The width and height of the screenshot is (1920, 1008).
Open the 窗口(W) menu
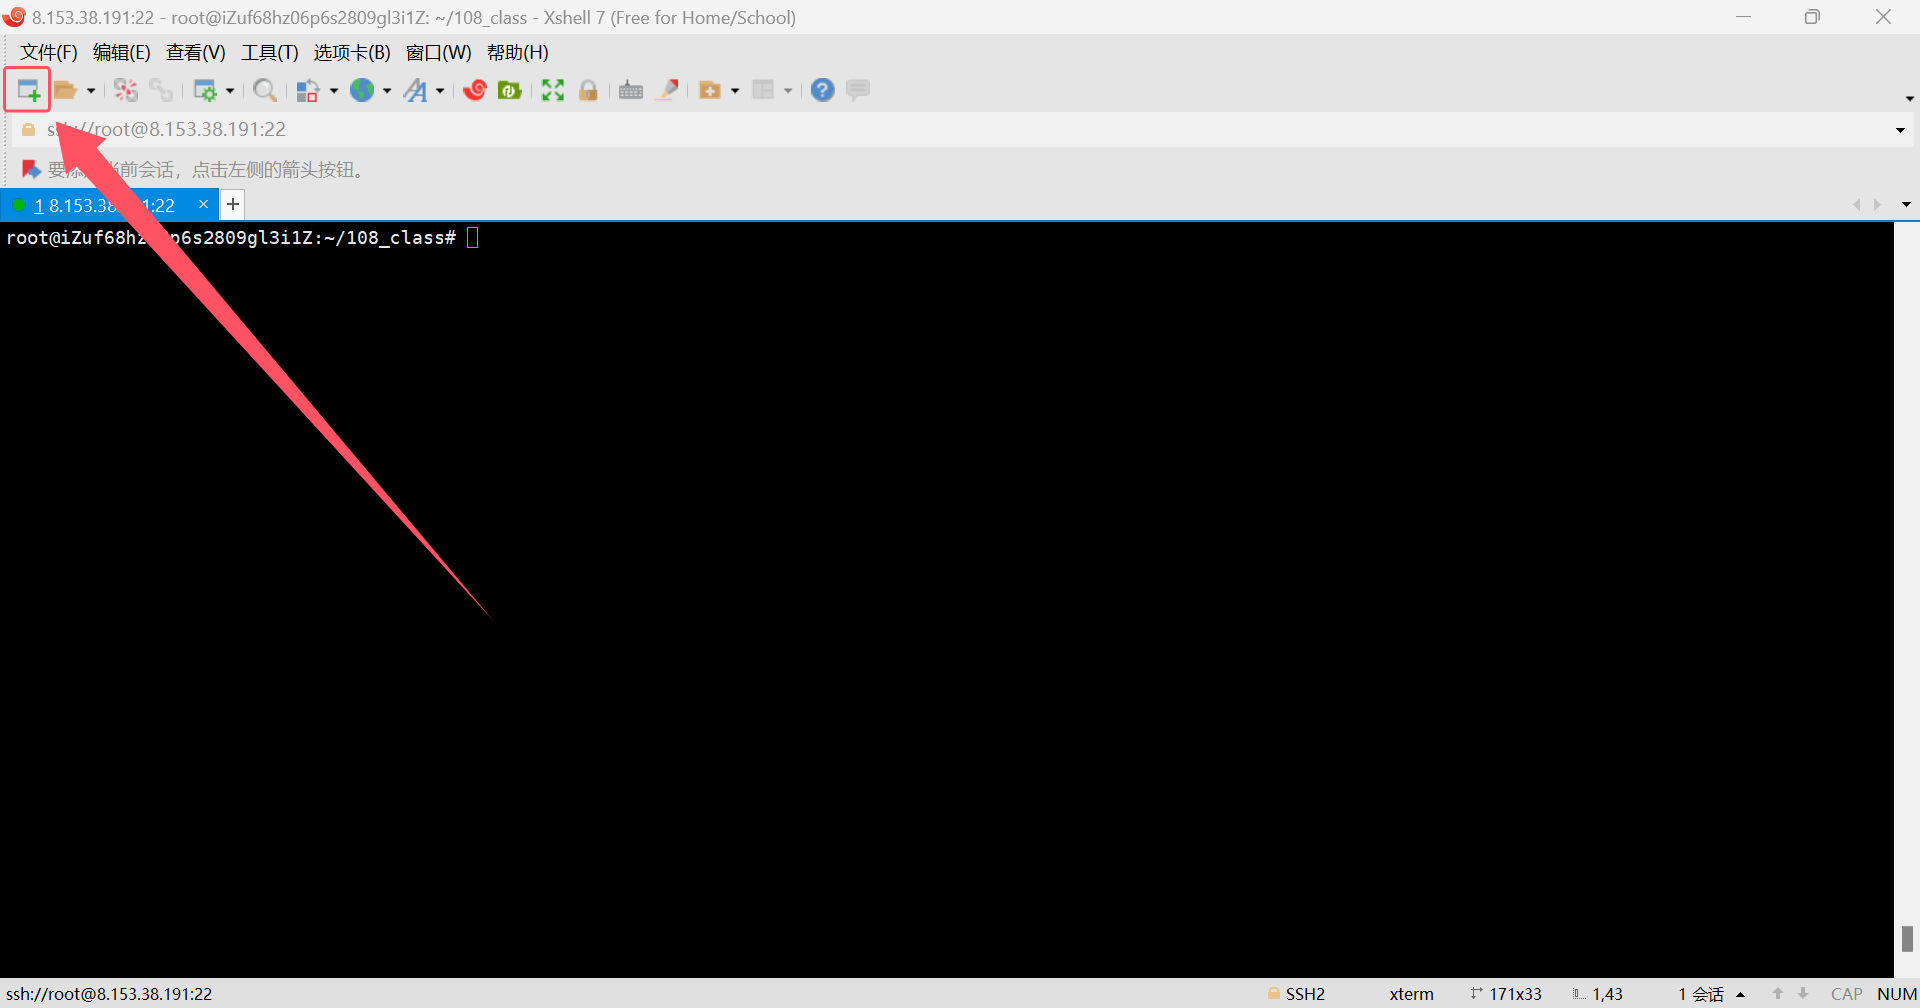point(439,53)
